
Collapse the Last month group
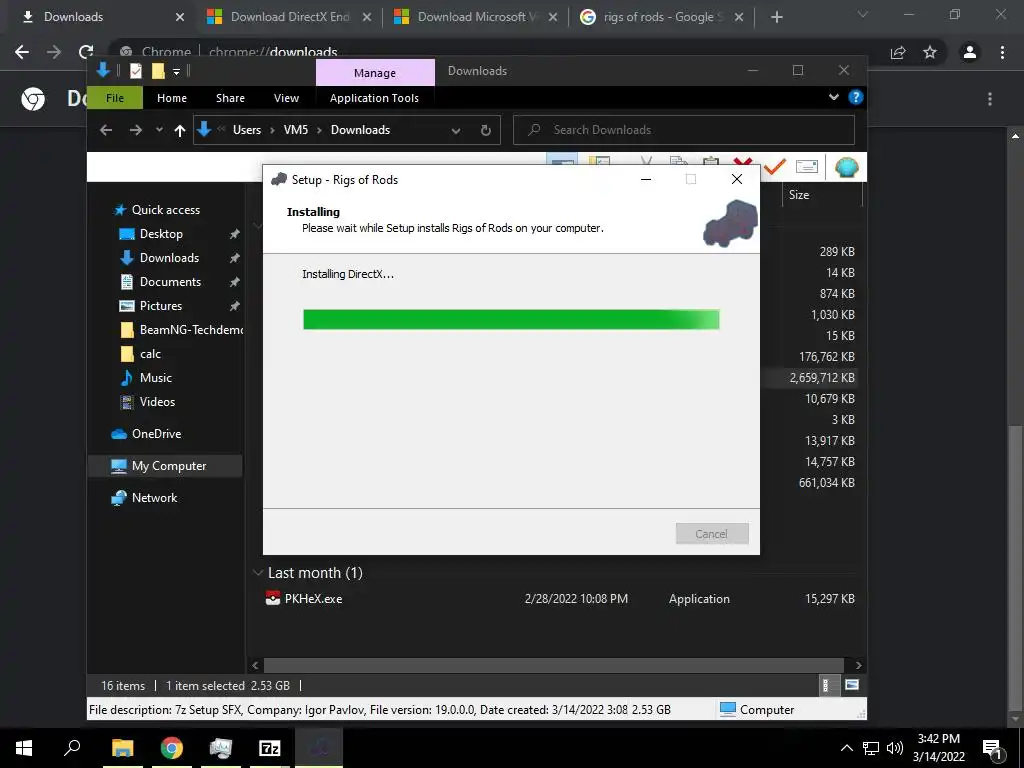pos(258,573)
